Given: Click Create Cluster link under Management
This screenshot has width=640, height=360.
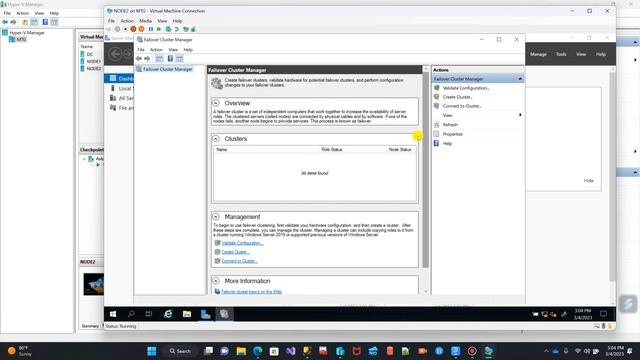Looking at the screenshot, I should coord(236,252).
